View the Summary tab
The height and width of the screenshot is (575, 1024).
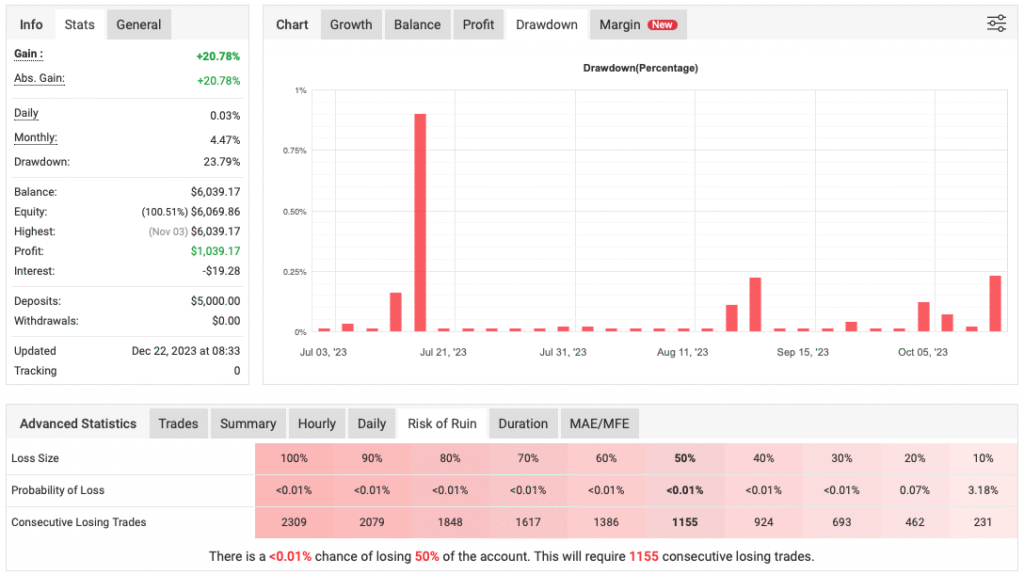[248, 424]
